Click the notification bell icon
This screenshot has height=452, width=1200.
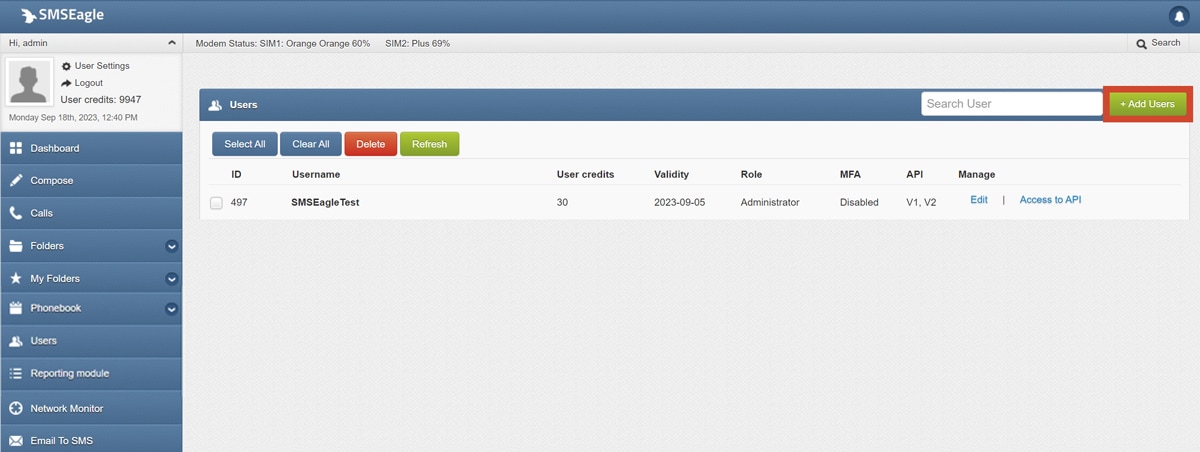[x=1177, y=15]
